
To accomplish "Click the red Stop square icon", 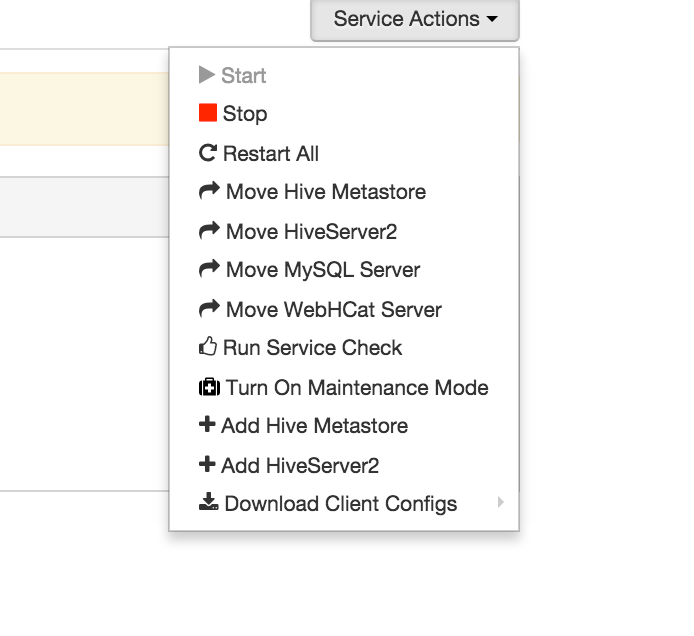I will (208, 113).
